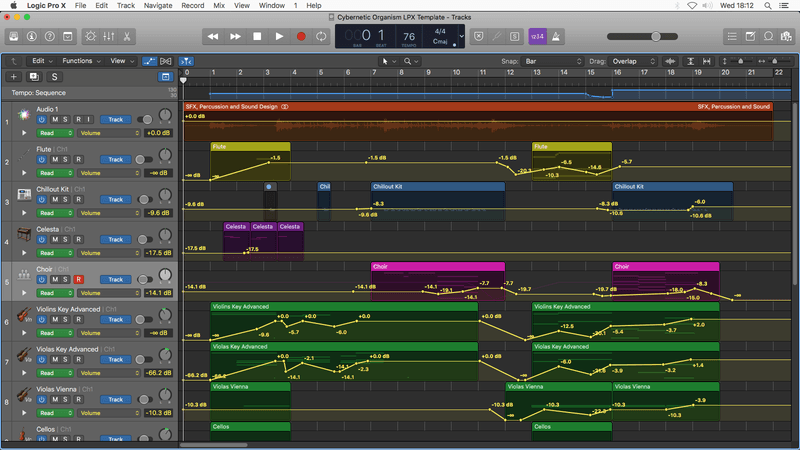Open the Apple Loops browser
800x450 pixels.
point(768,36)
